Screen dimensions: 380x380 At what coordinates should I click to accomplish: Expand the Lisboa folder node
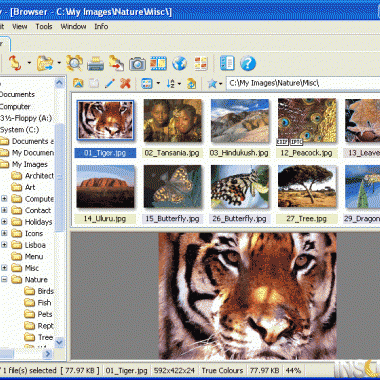point(4,245)
